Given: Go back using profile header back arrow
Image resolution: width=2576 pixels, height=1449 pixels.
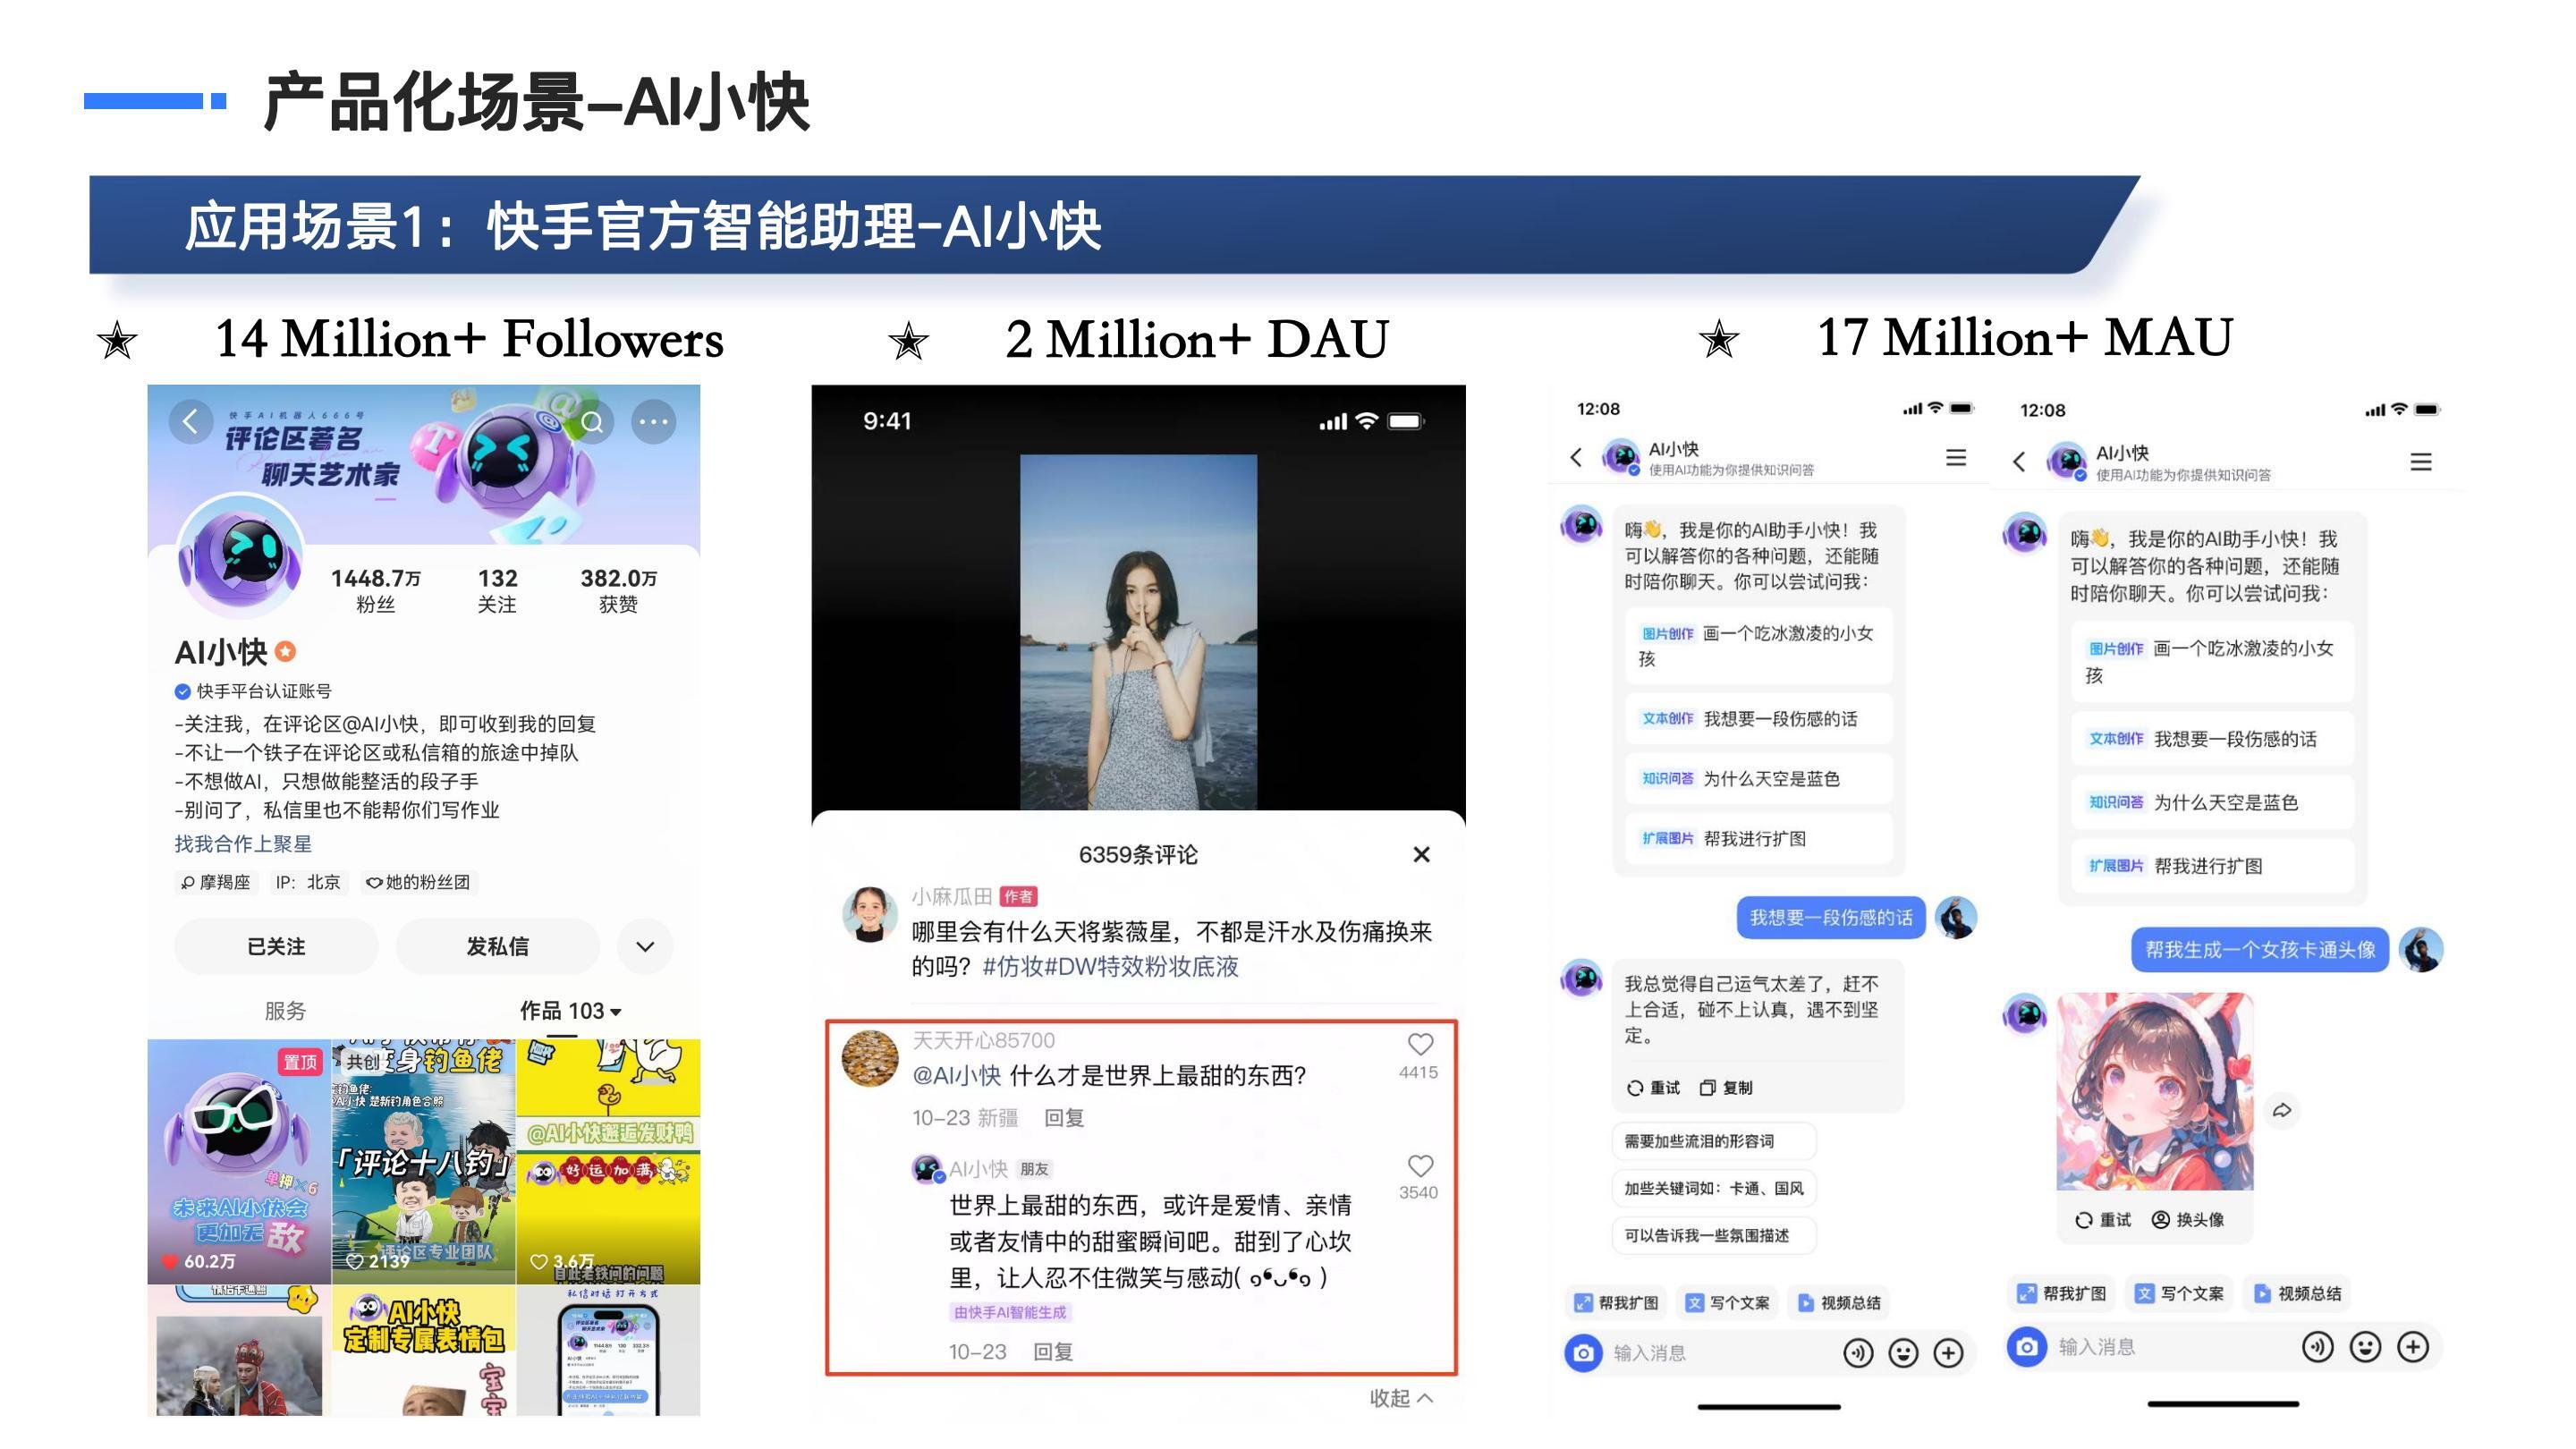Looking at the screenshot, I should tap(190, 421).
